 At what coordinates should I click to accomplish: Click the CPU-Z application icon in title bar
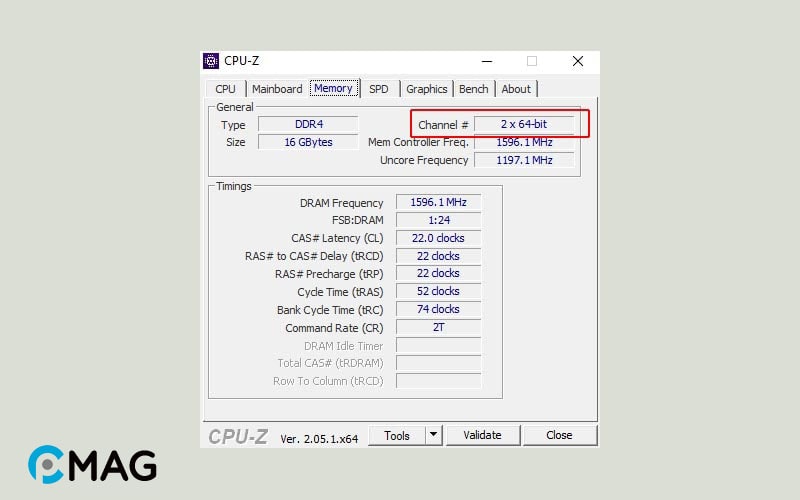point(211,61)
